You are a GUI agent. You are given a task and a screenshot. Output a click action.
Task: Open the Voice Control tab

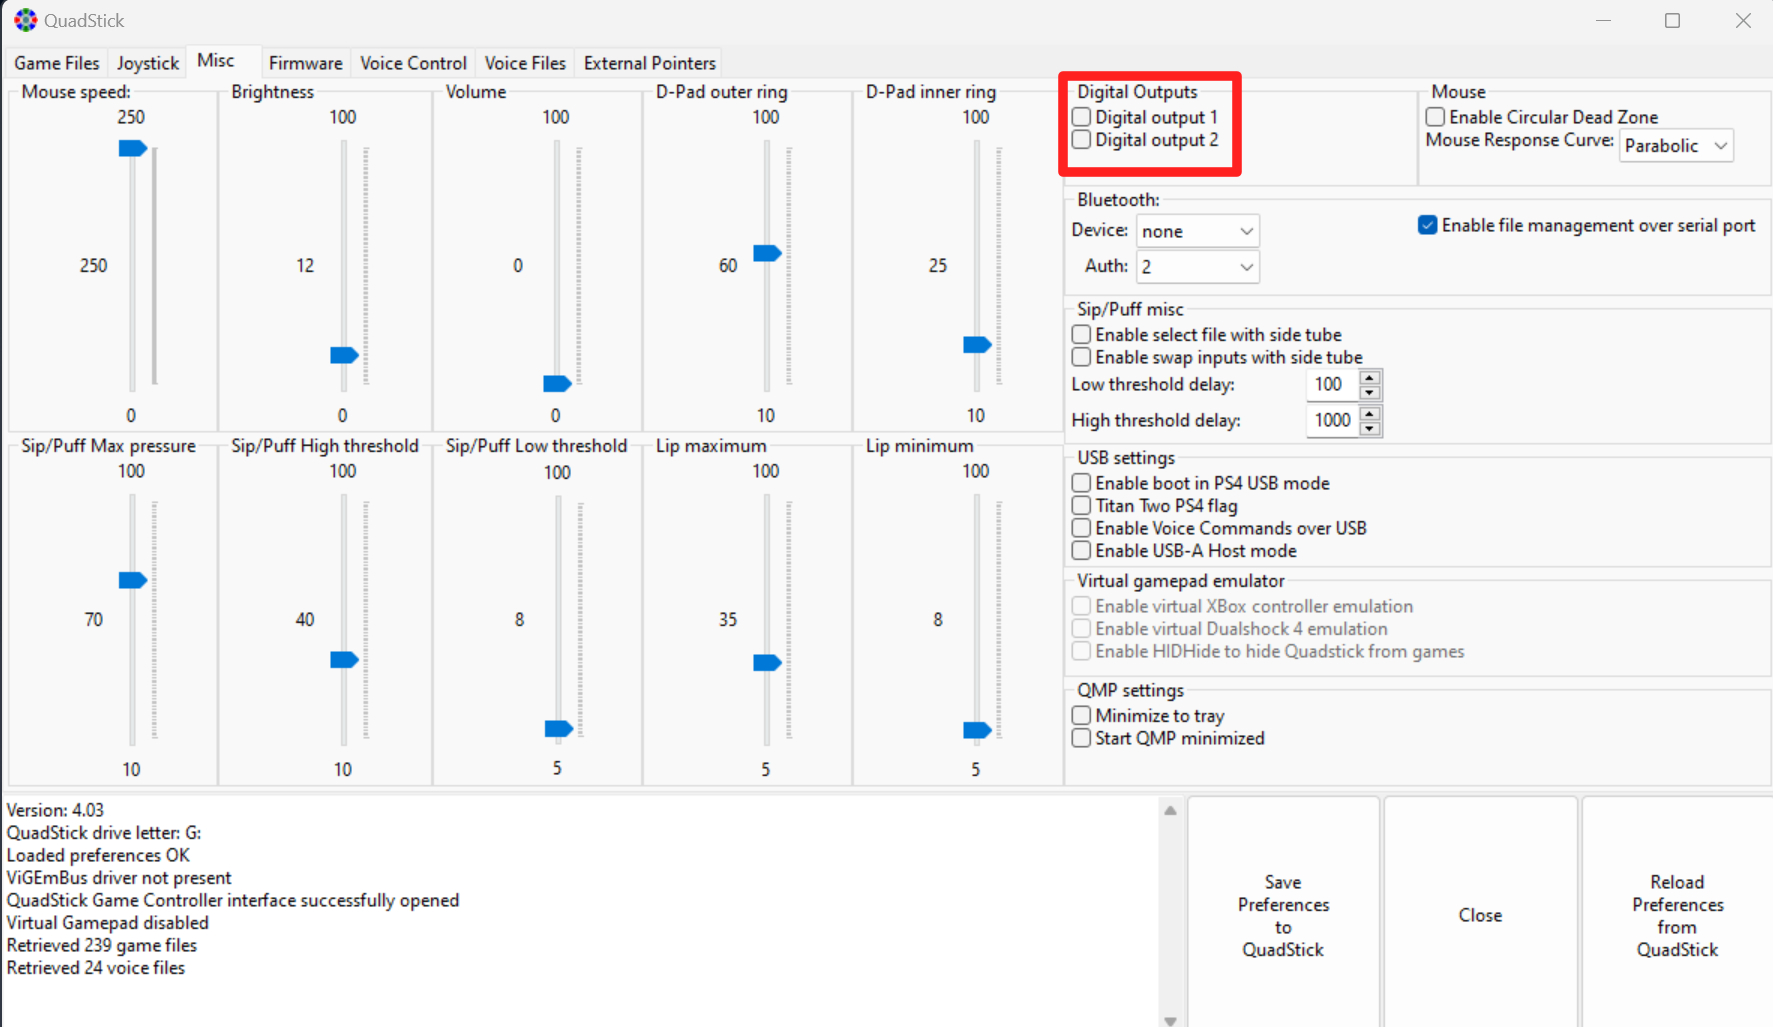(413, 63)
